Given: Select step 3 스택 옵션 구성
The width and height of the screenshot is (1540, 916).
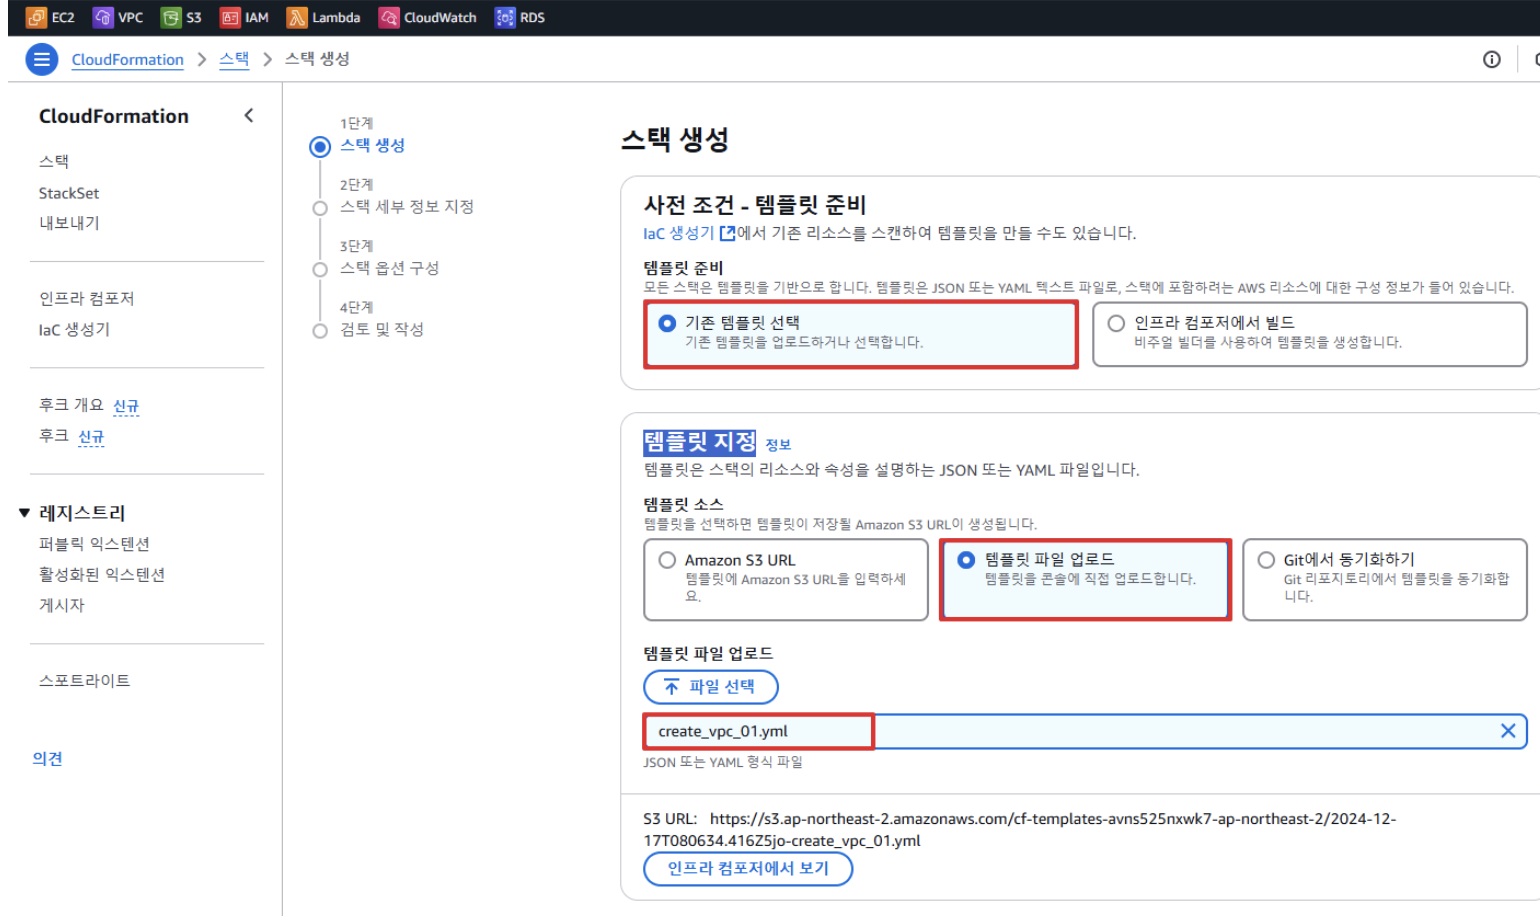Looking at the screenshot, I should (x=389, y=268).
